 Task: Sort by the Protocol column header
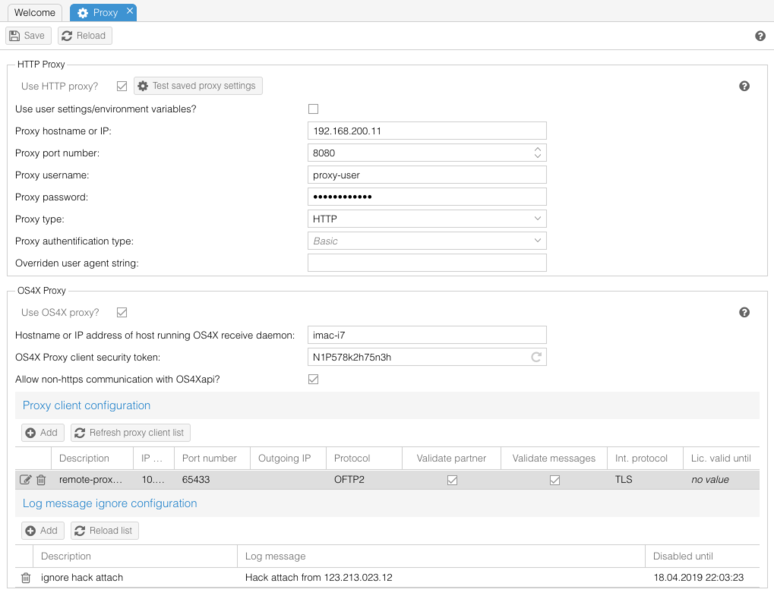352,458
